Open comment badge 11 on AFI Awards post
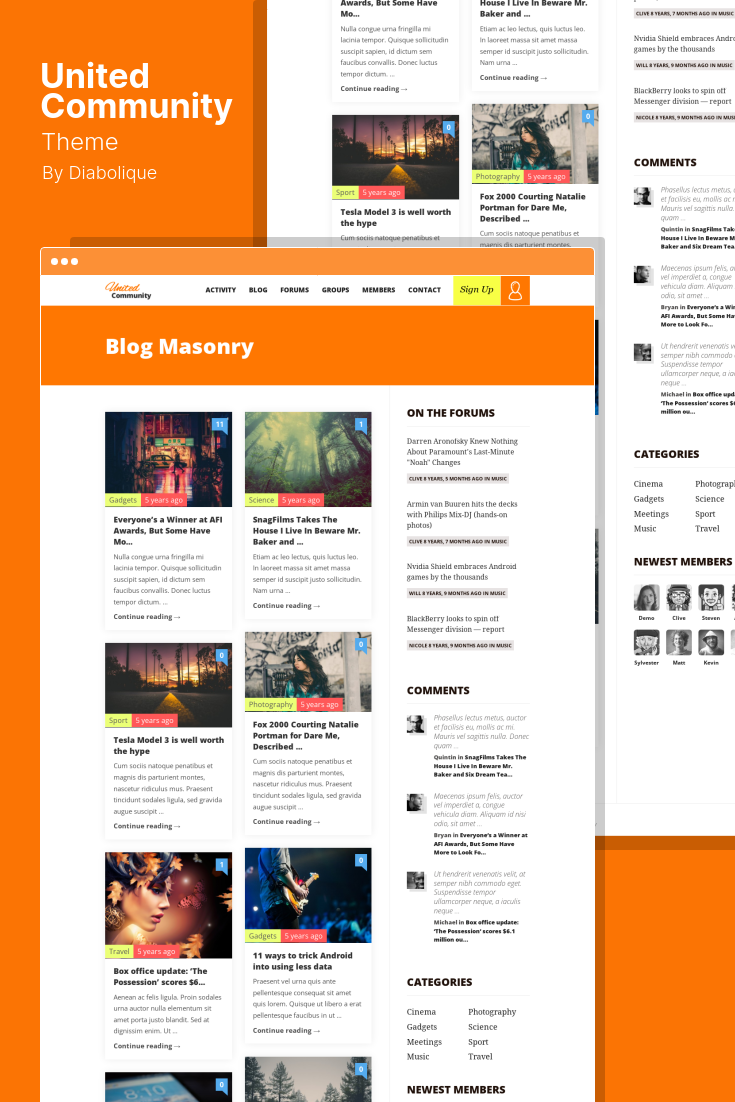Screen dimensions: 735x1102 coord(220,424)
